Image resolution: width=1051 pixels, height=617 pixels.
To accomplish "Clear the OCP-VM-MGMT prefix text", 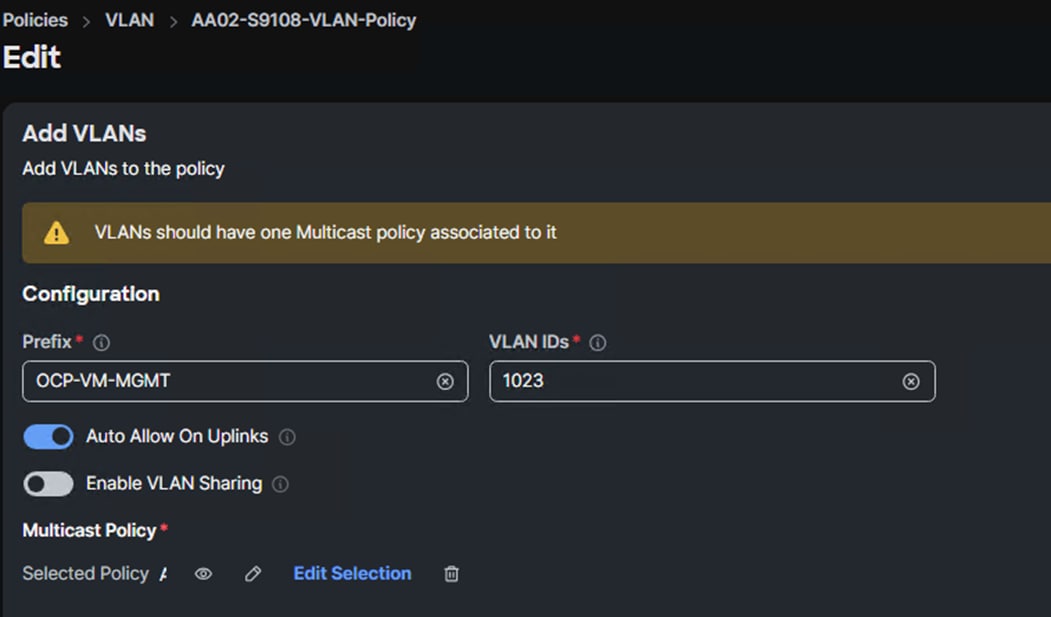I will [x=445, y=381].
